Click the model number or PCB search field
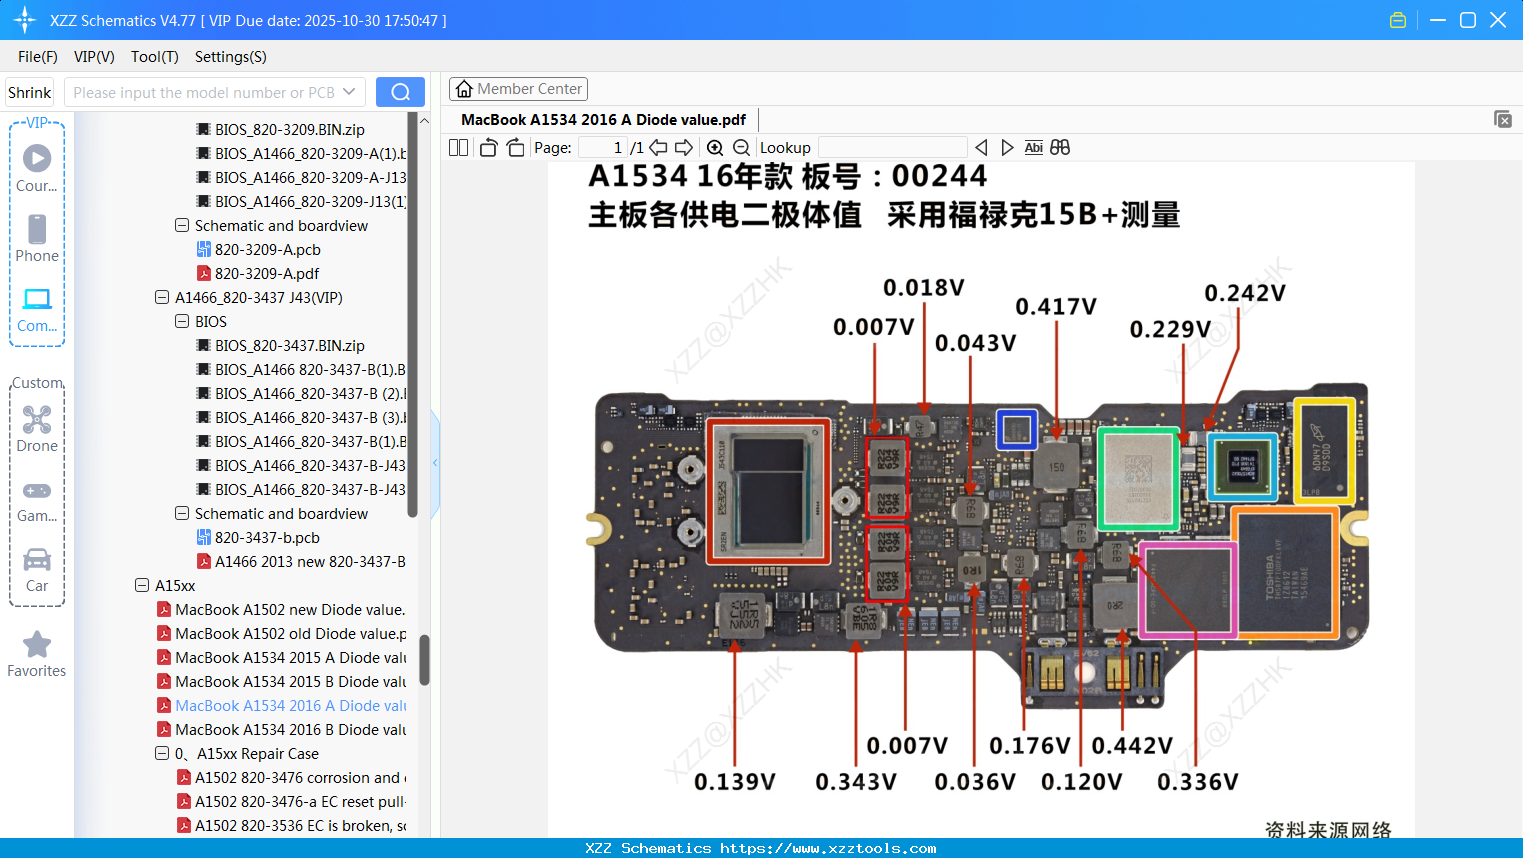The image size is (1523, 858). [214, 92]
